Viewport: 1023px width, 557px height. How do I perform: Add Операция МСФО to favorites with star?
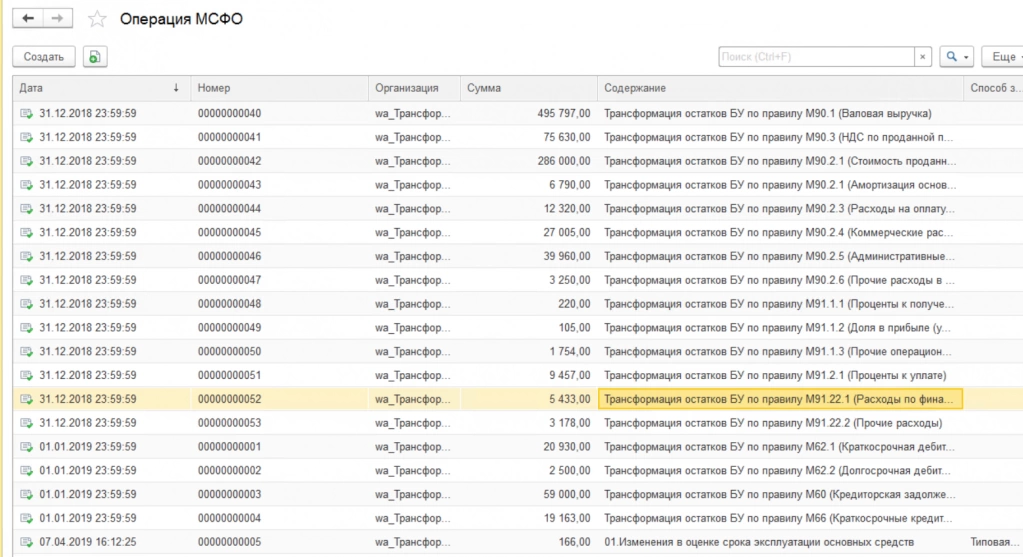tap(97, 20)
